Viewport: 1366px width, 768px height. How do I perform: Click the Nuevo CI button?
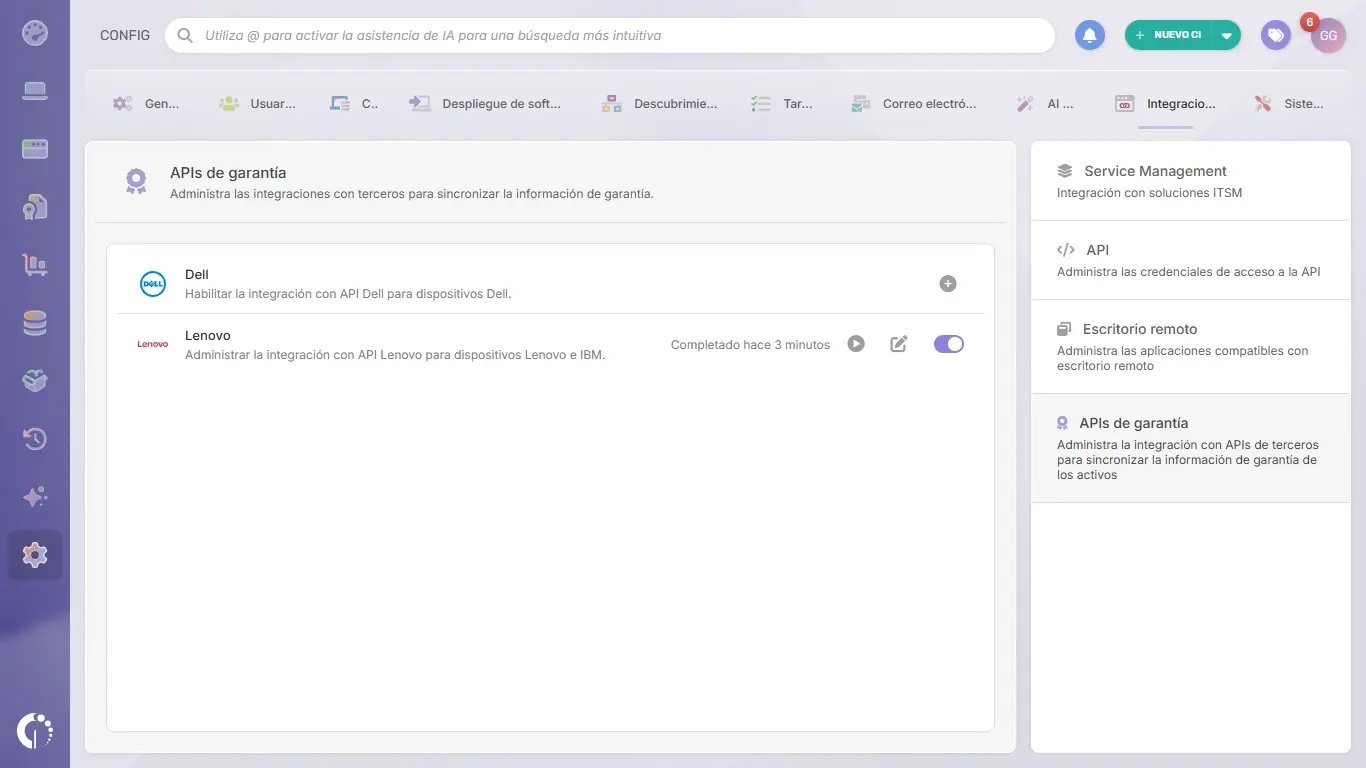tap(1168, 35)
